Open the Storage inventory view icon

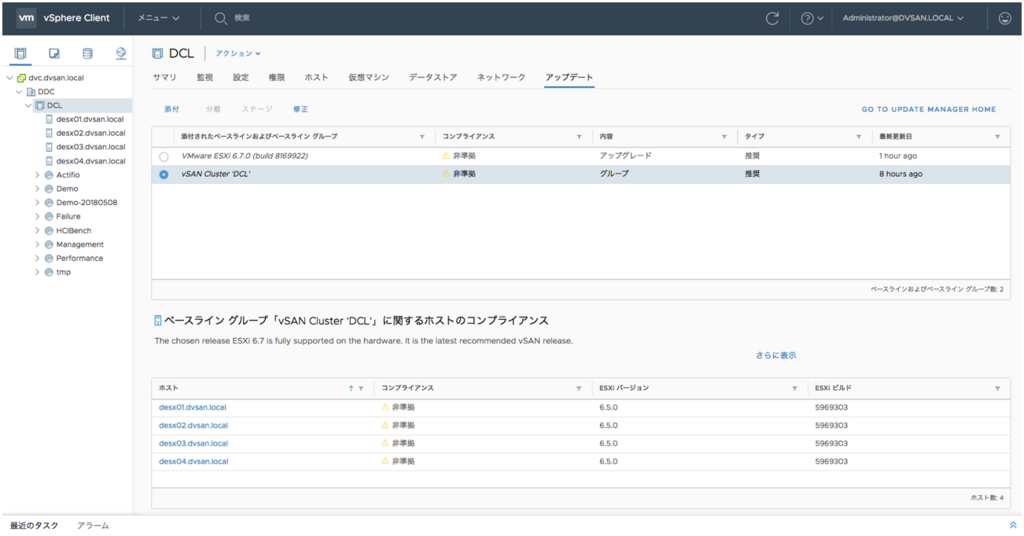coord(88,54)
